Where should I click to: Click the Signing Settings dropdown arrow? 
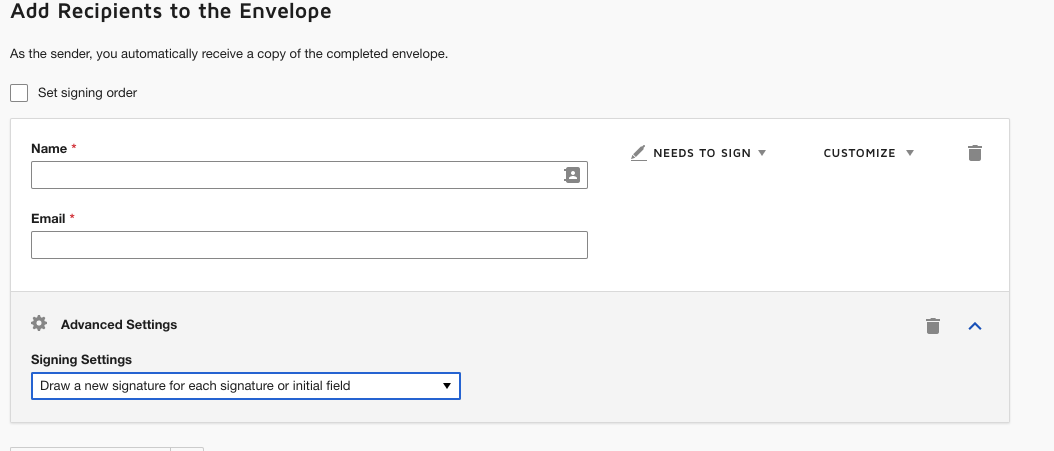pyautogui.click(x=446, y=385)
